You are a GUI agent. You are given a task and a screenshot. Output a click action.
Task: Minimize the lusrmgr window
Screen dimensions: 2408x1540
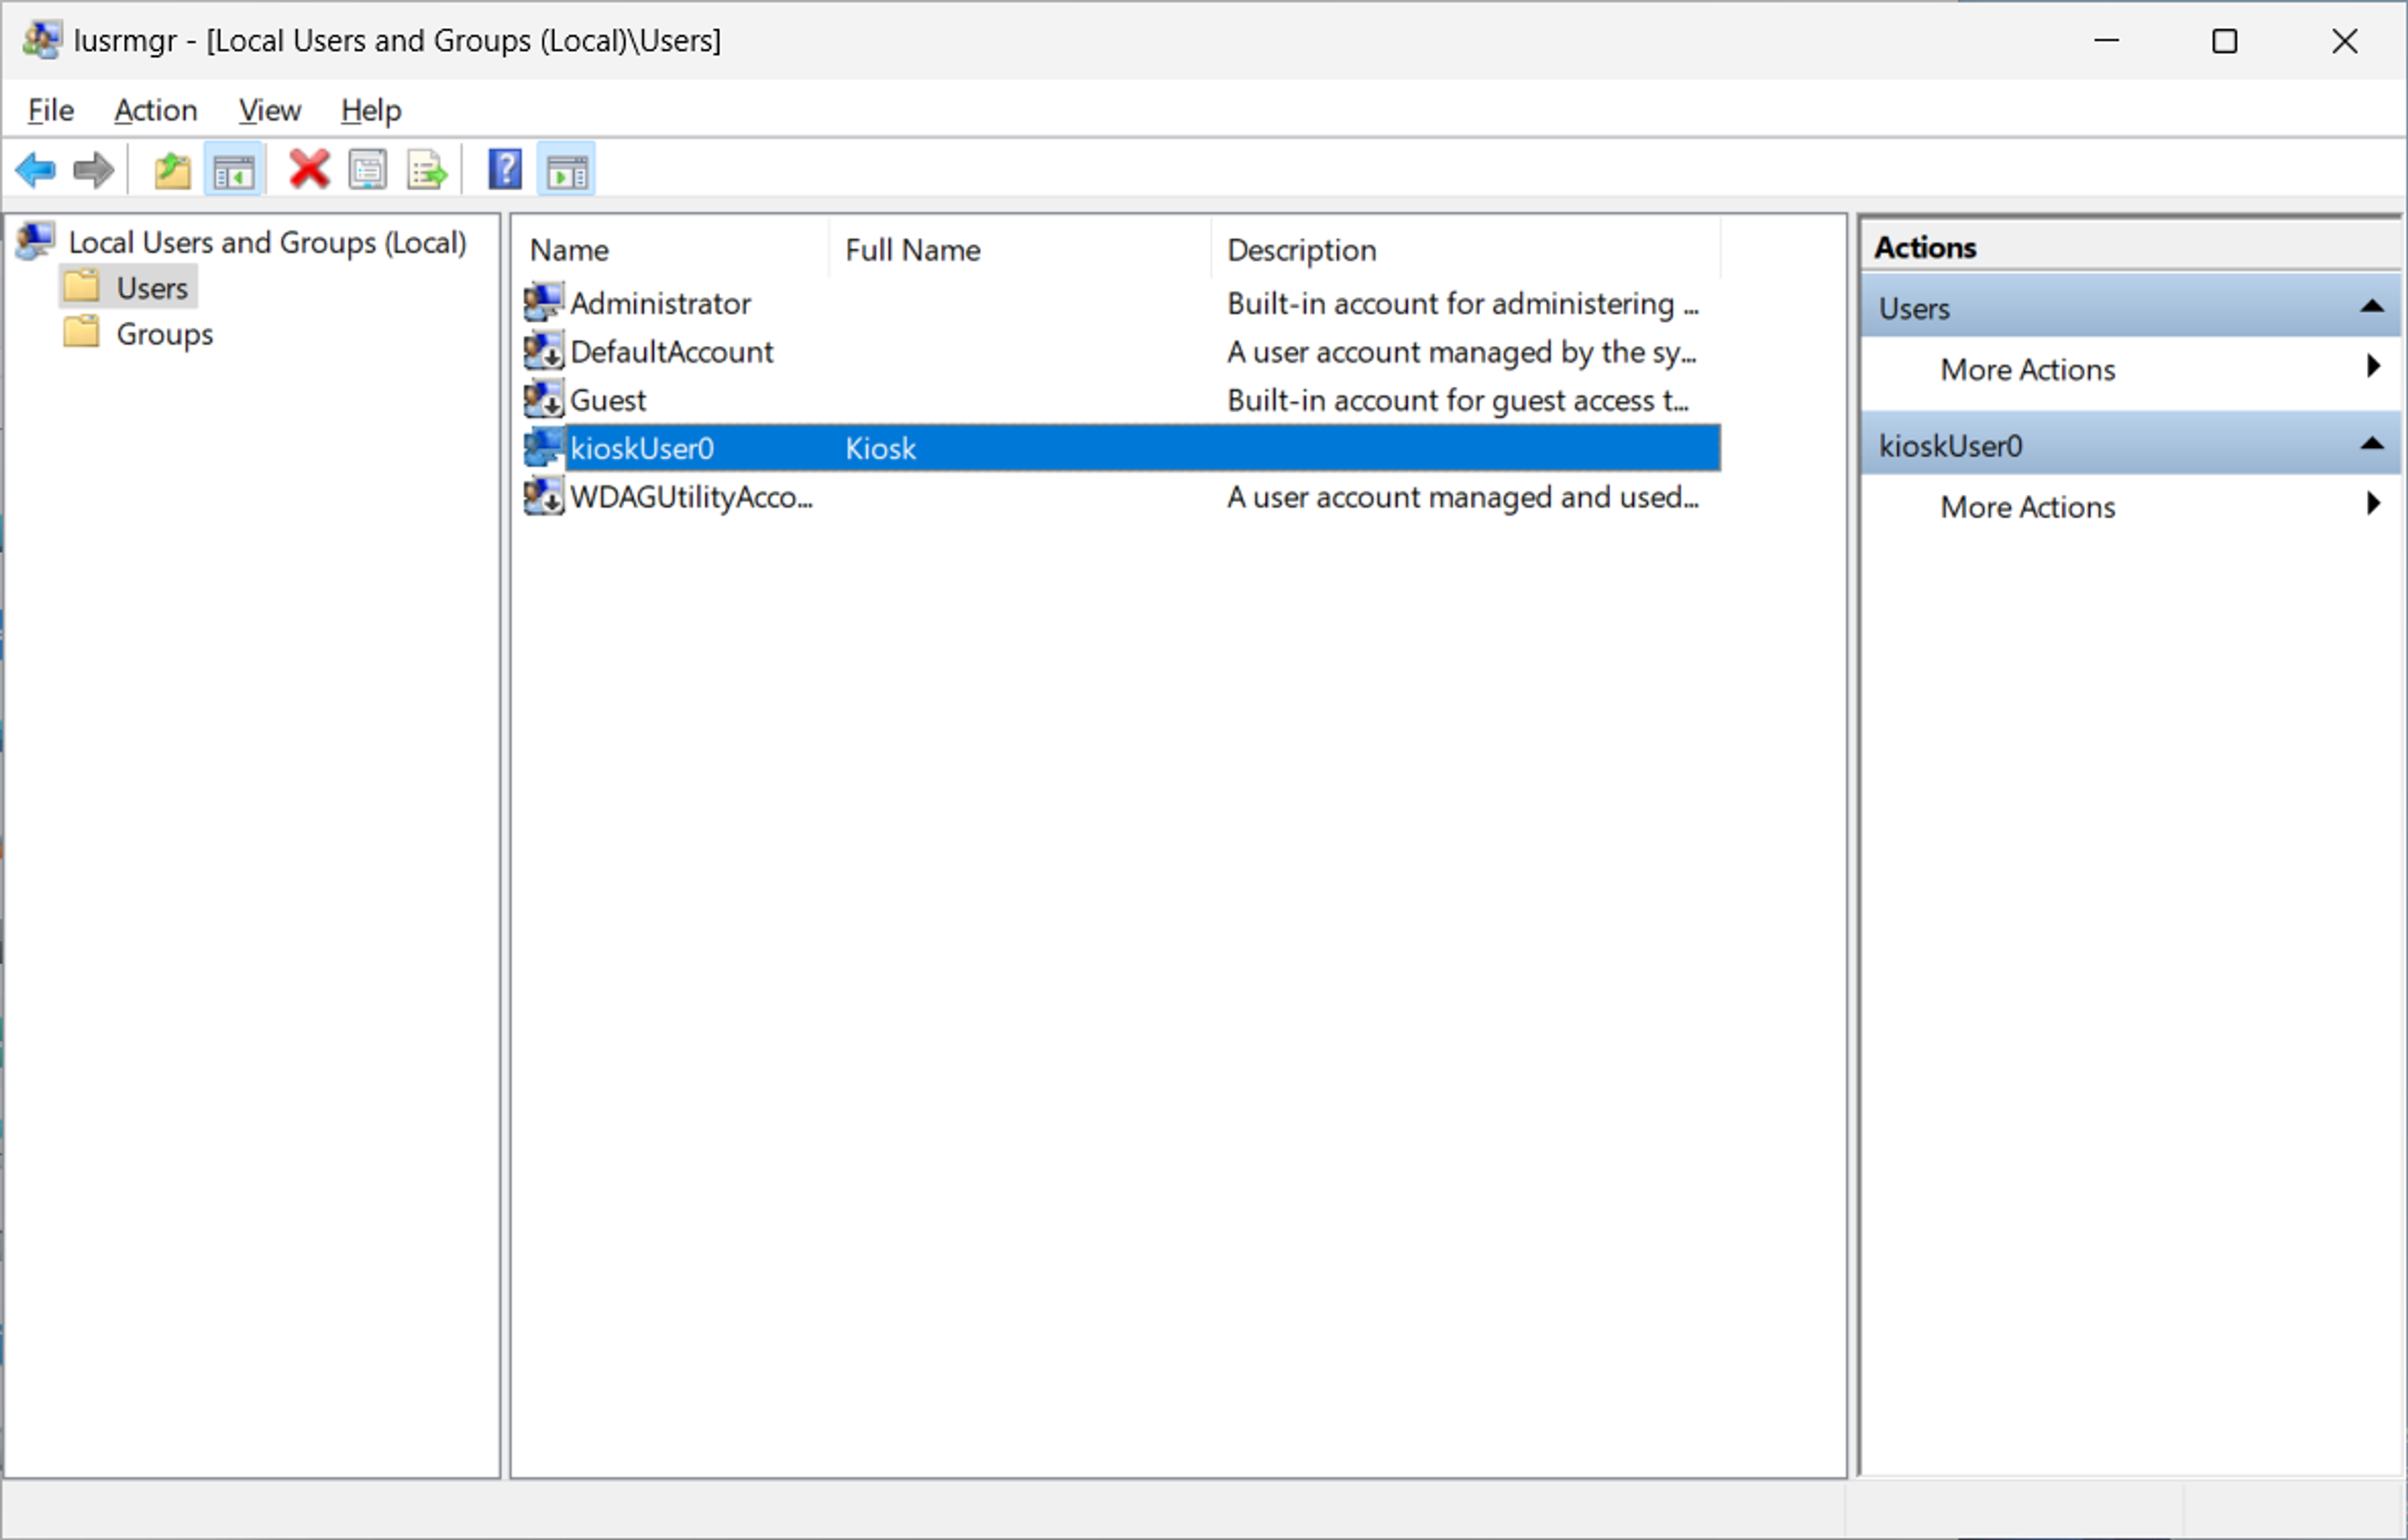click(2106, 41)
